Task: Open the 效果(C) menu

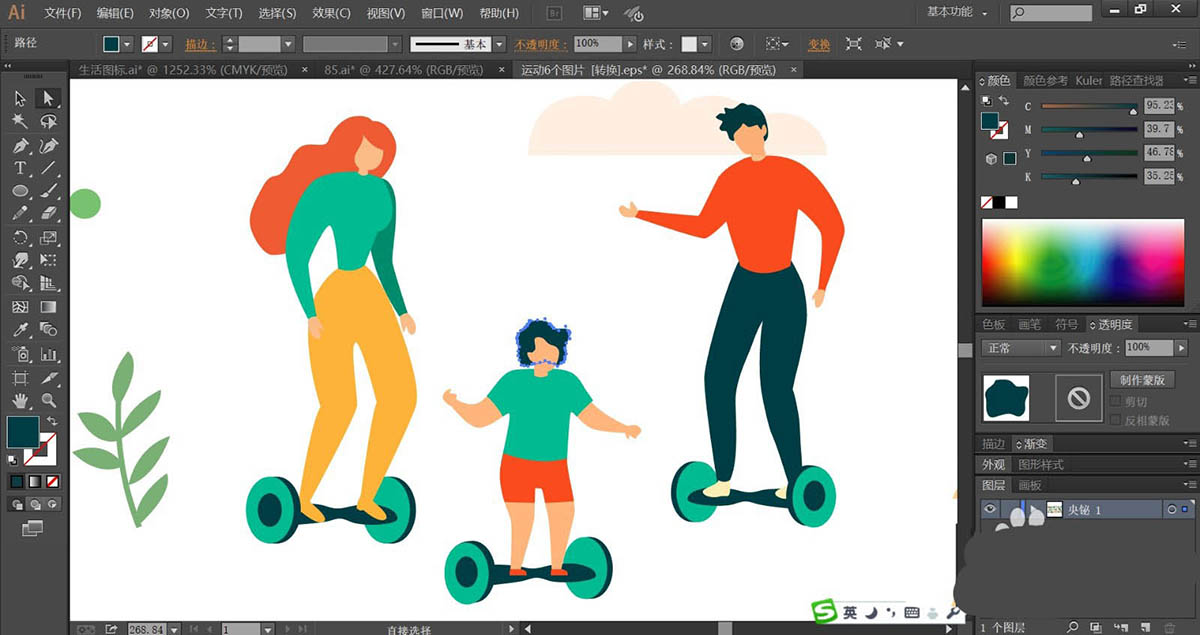Action: pyautogui.click(x=331, y=13)
